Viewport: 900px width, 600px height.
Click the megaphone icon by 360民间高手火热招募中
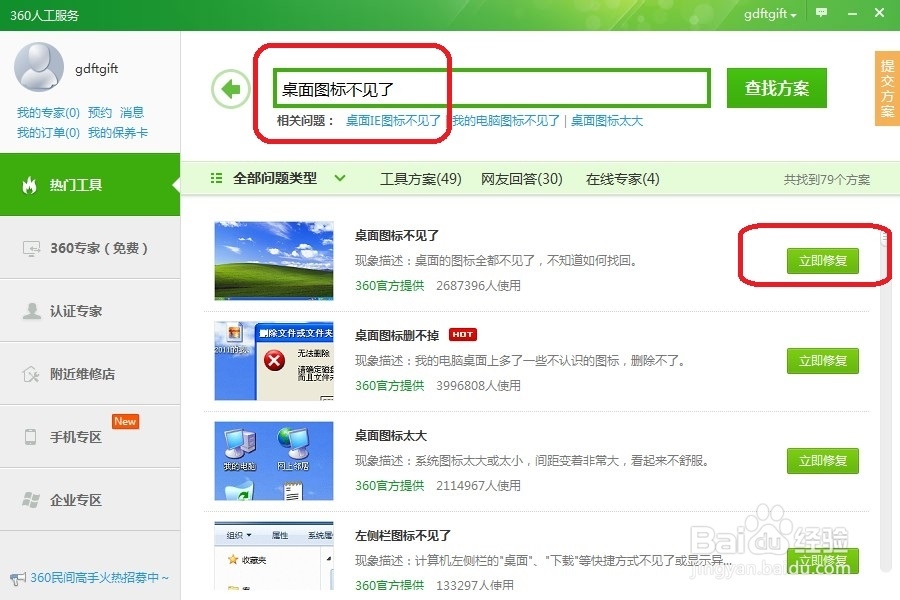pyautogui.click(x=18, y=578)
